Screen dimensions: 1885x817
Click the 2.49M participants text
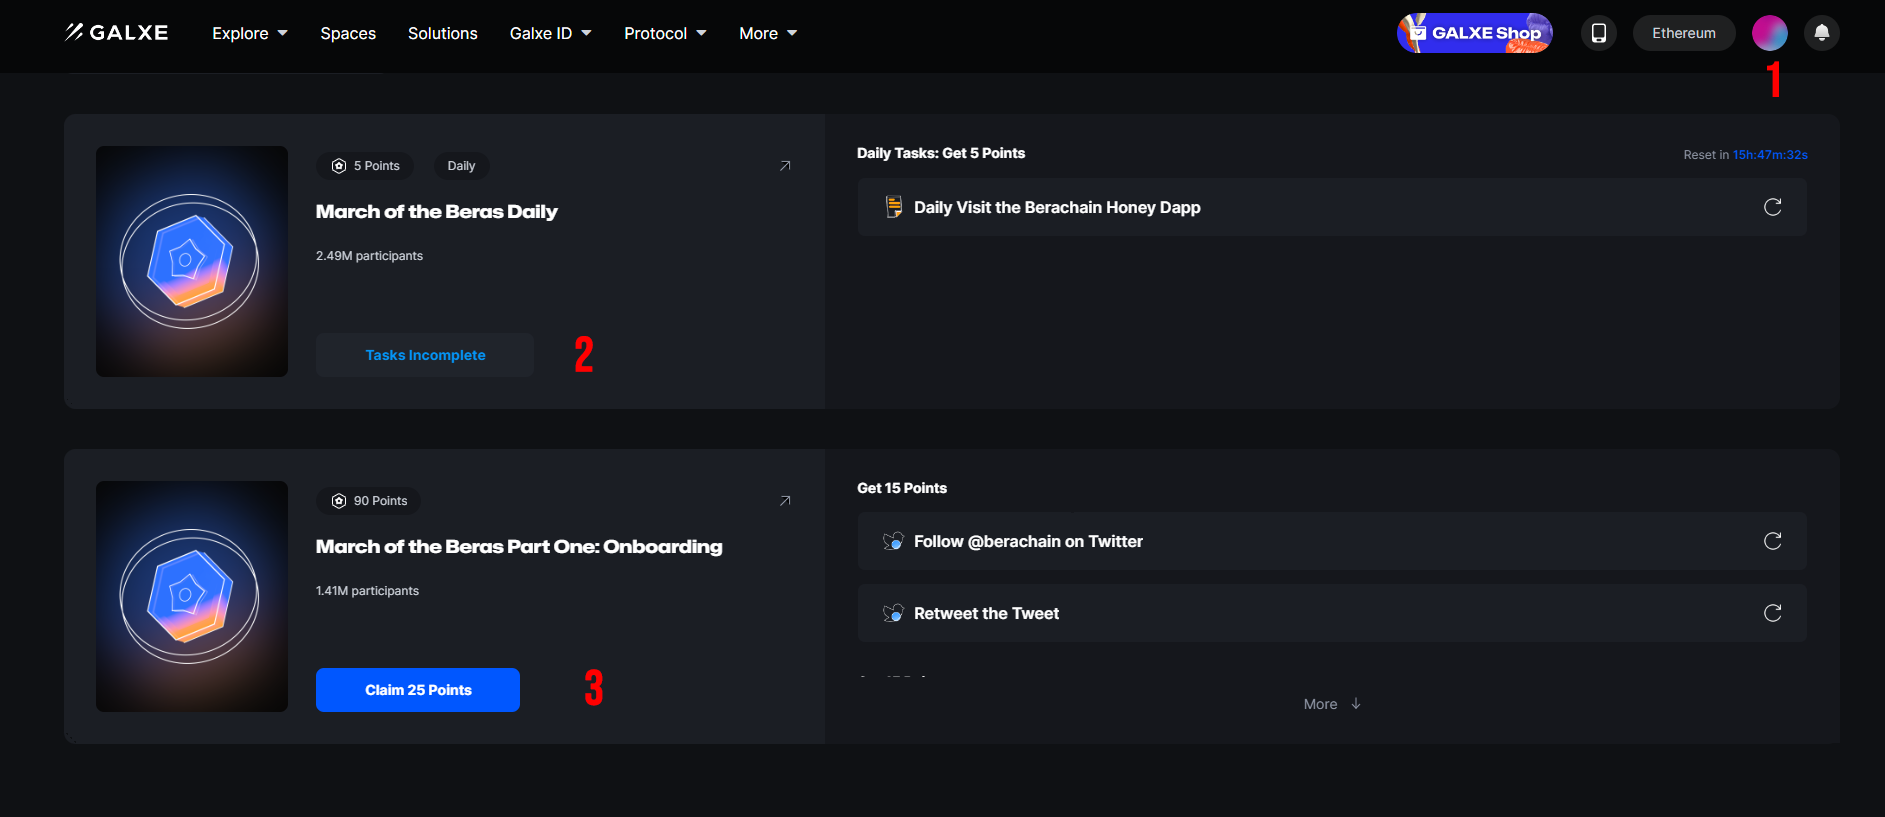[x=369, y=256]
